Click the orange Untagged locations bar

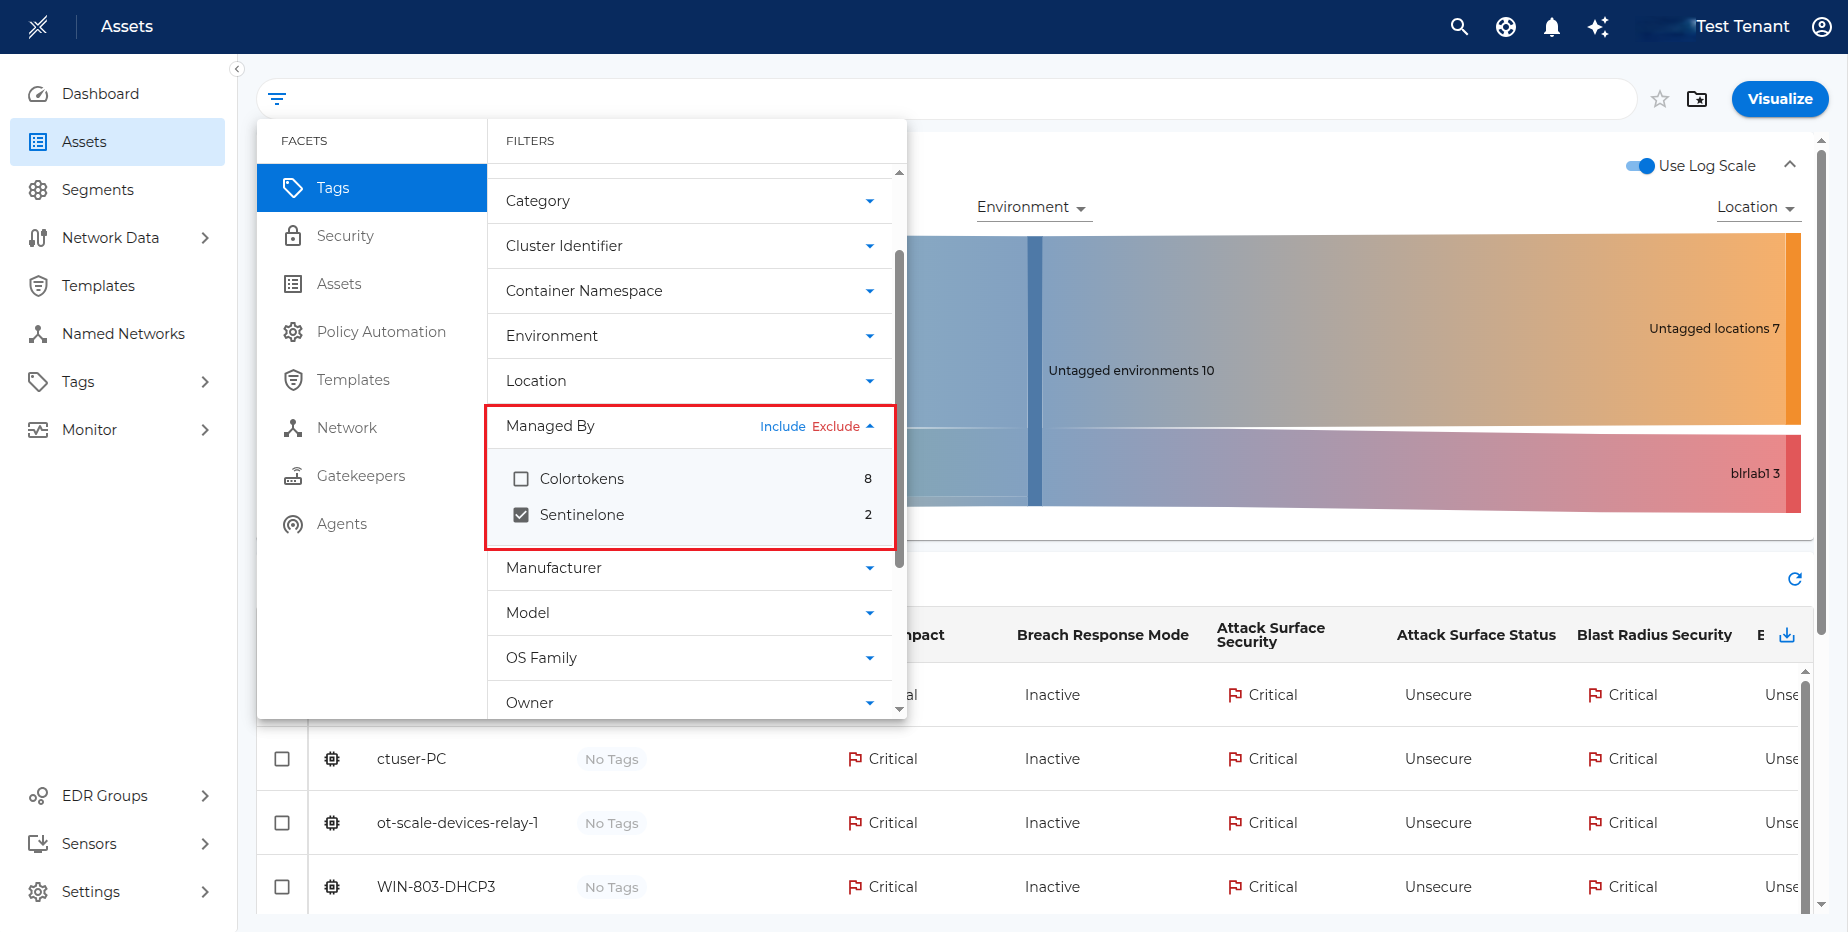click(x=1793, y=328)
